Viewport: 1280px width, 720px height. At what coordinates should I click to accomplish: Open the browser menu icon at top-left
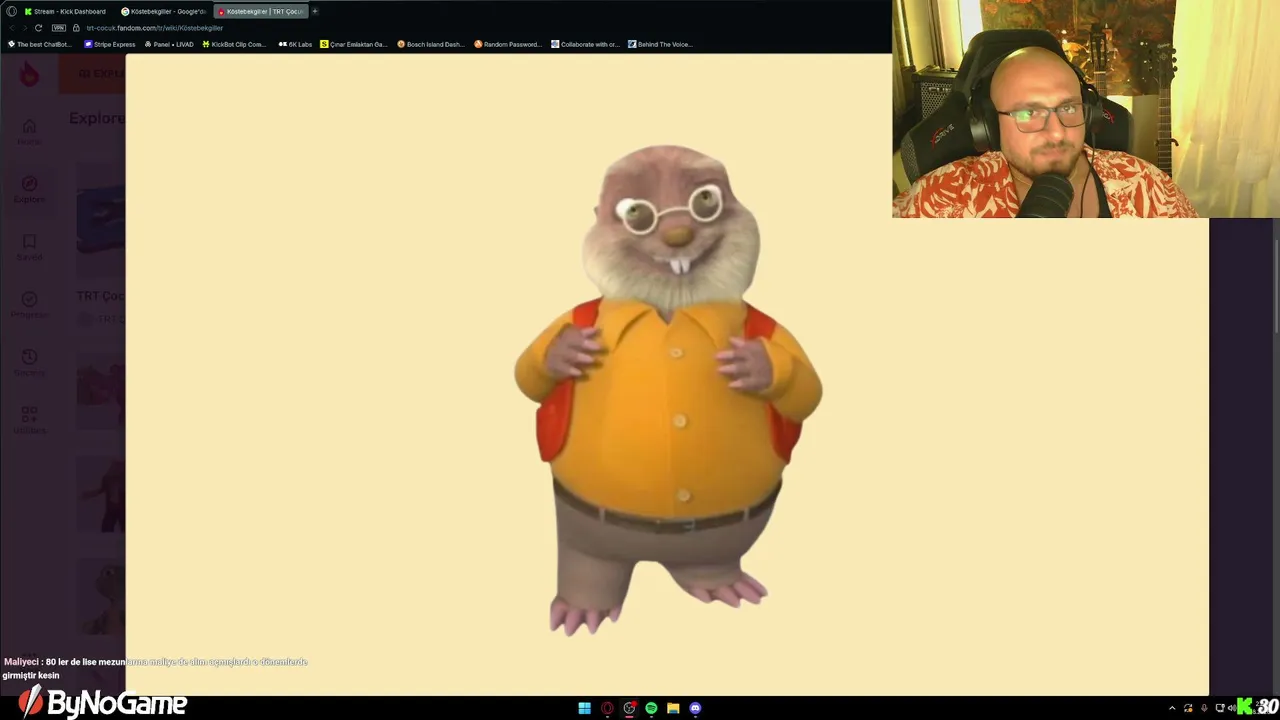point(11,11)
